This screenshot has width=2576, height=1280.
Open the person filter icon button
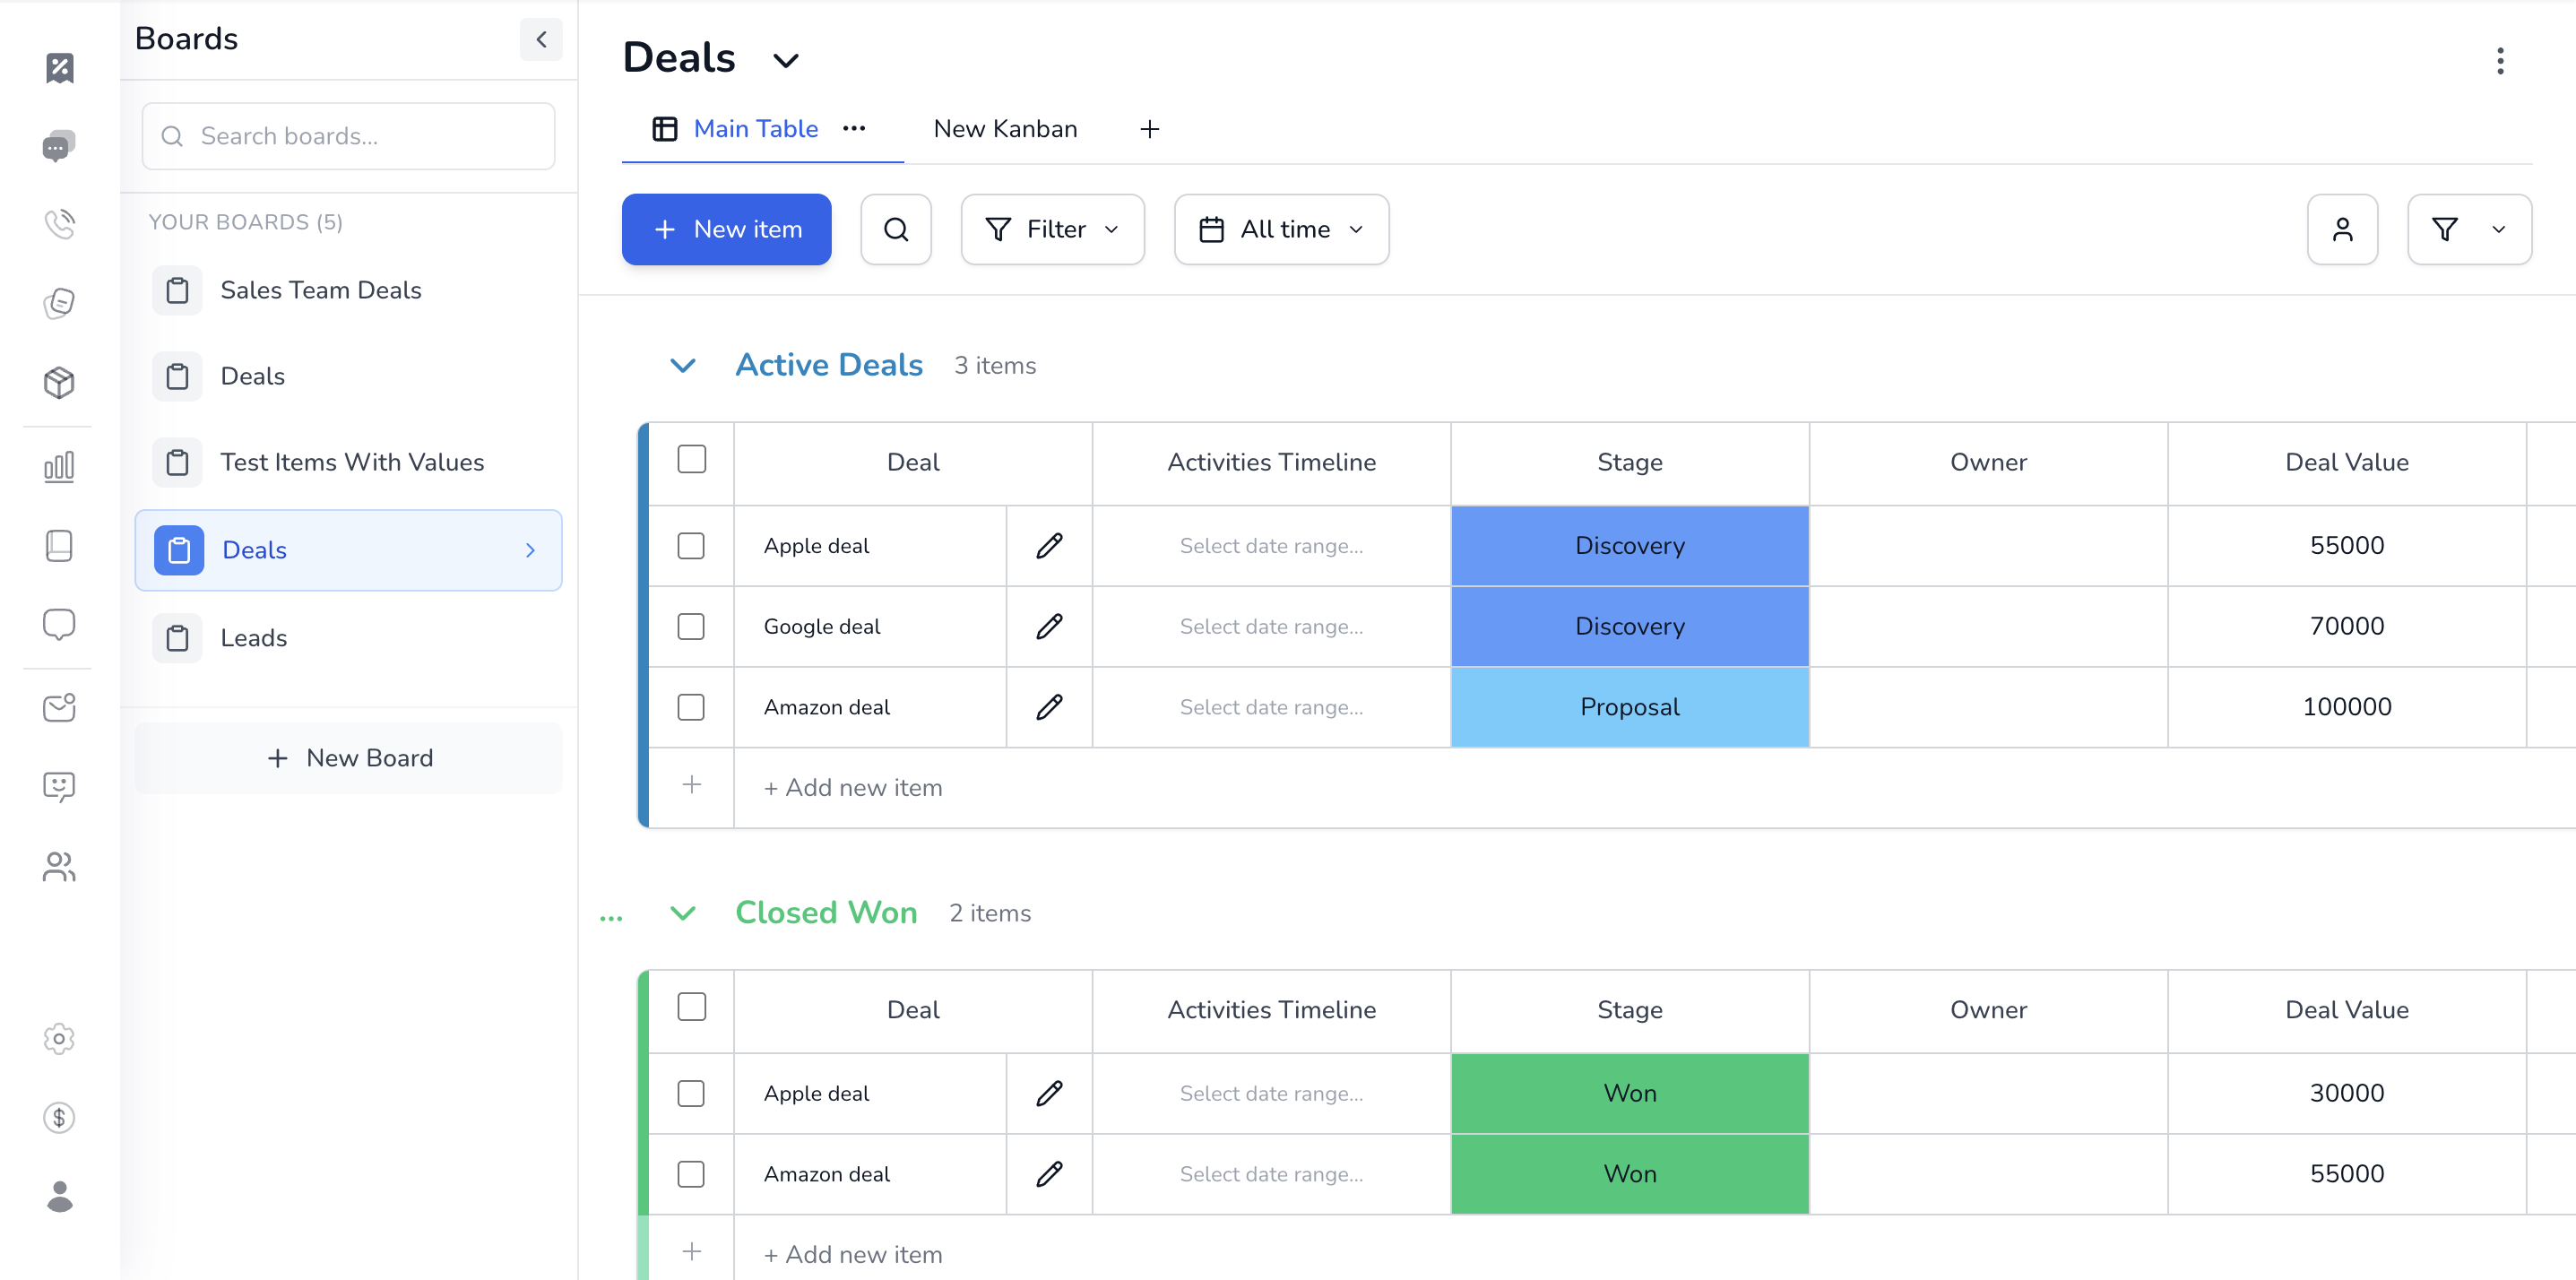pyautogui.click(x=2341, y=229)
